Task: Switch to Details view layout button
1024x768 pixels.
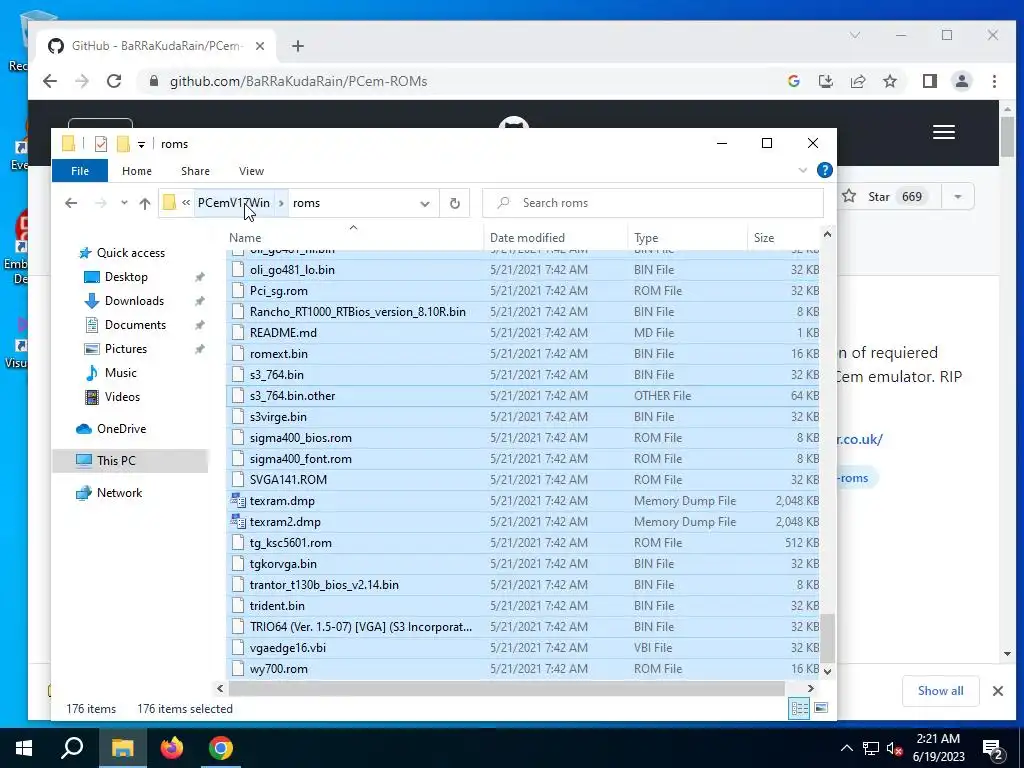Action: coord(799,709)
